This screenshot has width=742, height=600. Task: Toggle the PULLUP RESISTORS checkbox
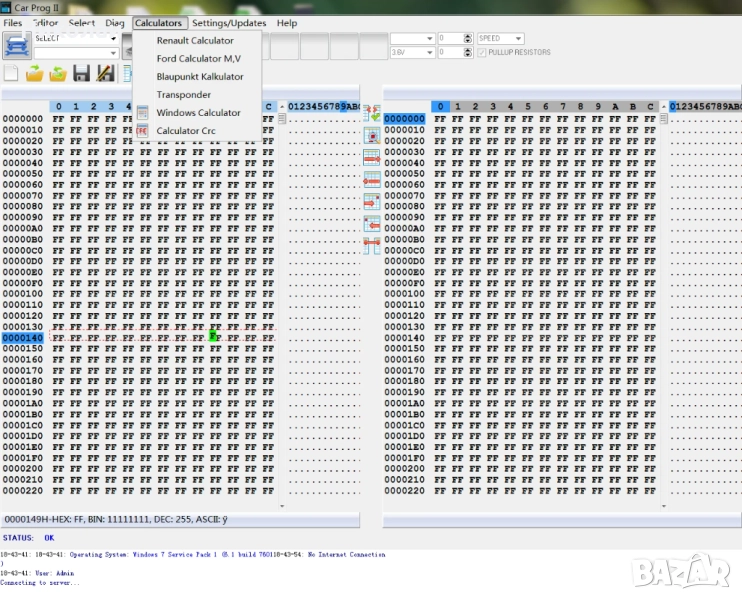click(x=482, y=52)
